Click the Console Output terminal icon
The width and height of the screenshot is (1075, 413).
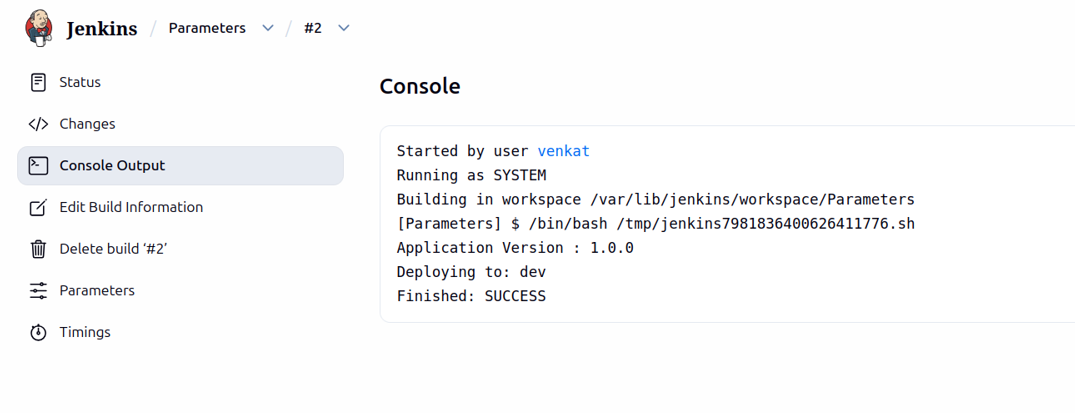point(38,165)
